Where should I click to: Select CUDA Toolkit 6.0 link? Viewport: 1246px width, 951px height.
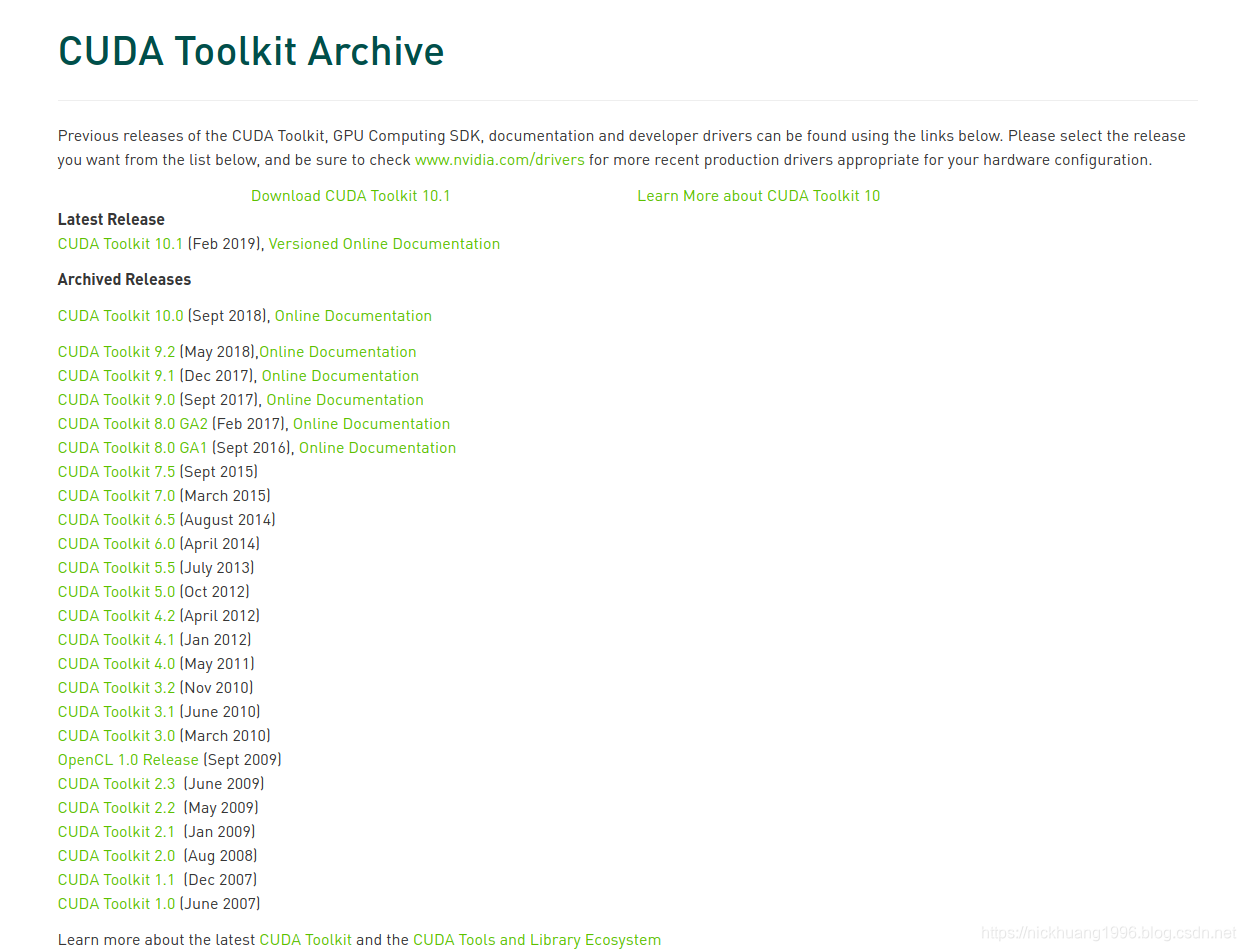[116, 544]
